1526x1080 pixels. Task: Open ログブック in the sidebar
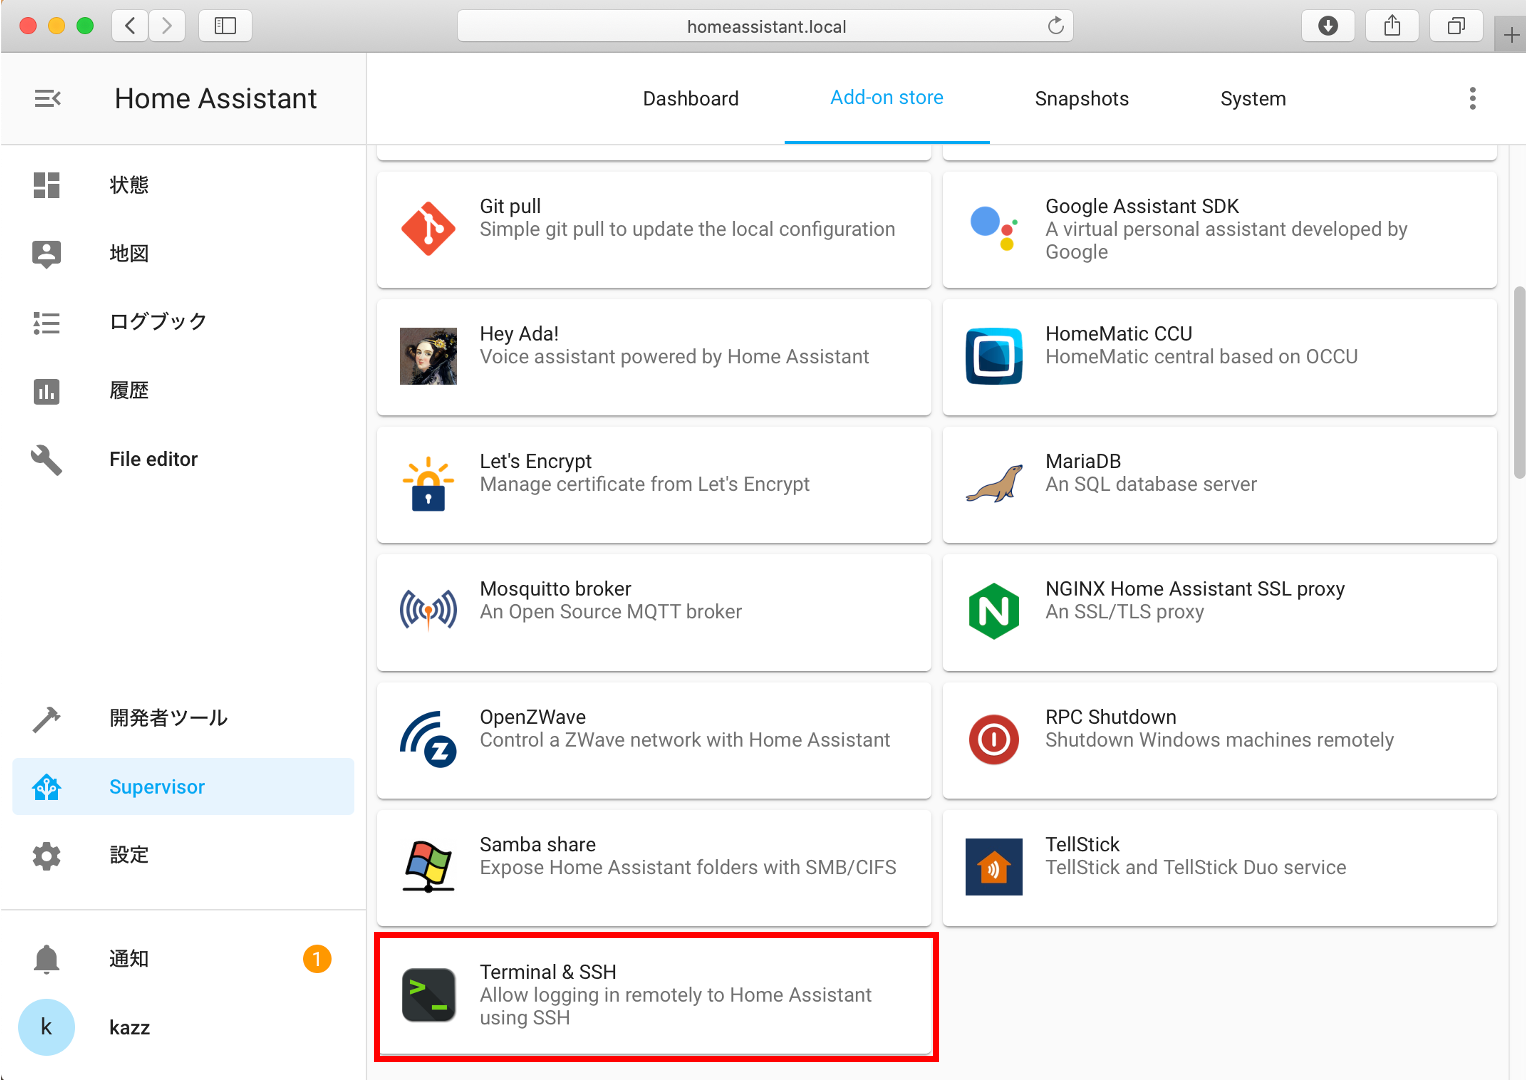pos(183,322)
